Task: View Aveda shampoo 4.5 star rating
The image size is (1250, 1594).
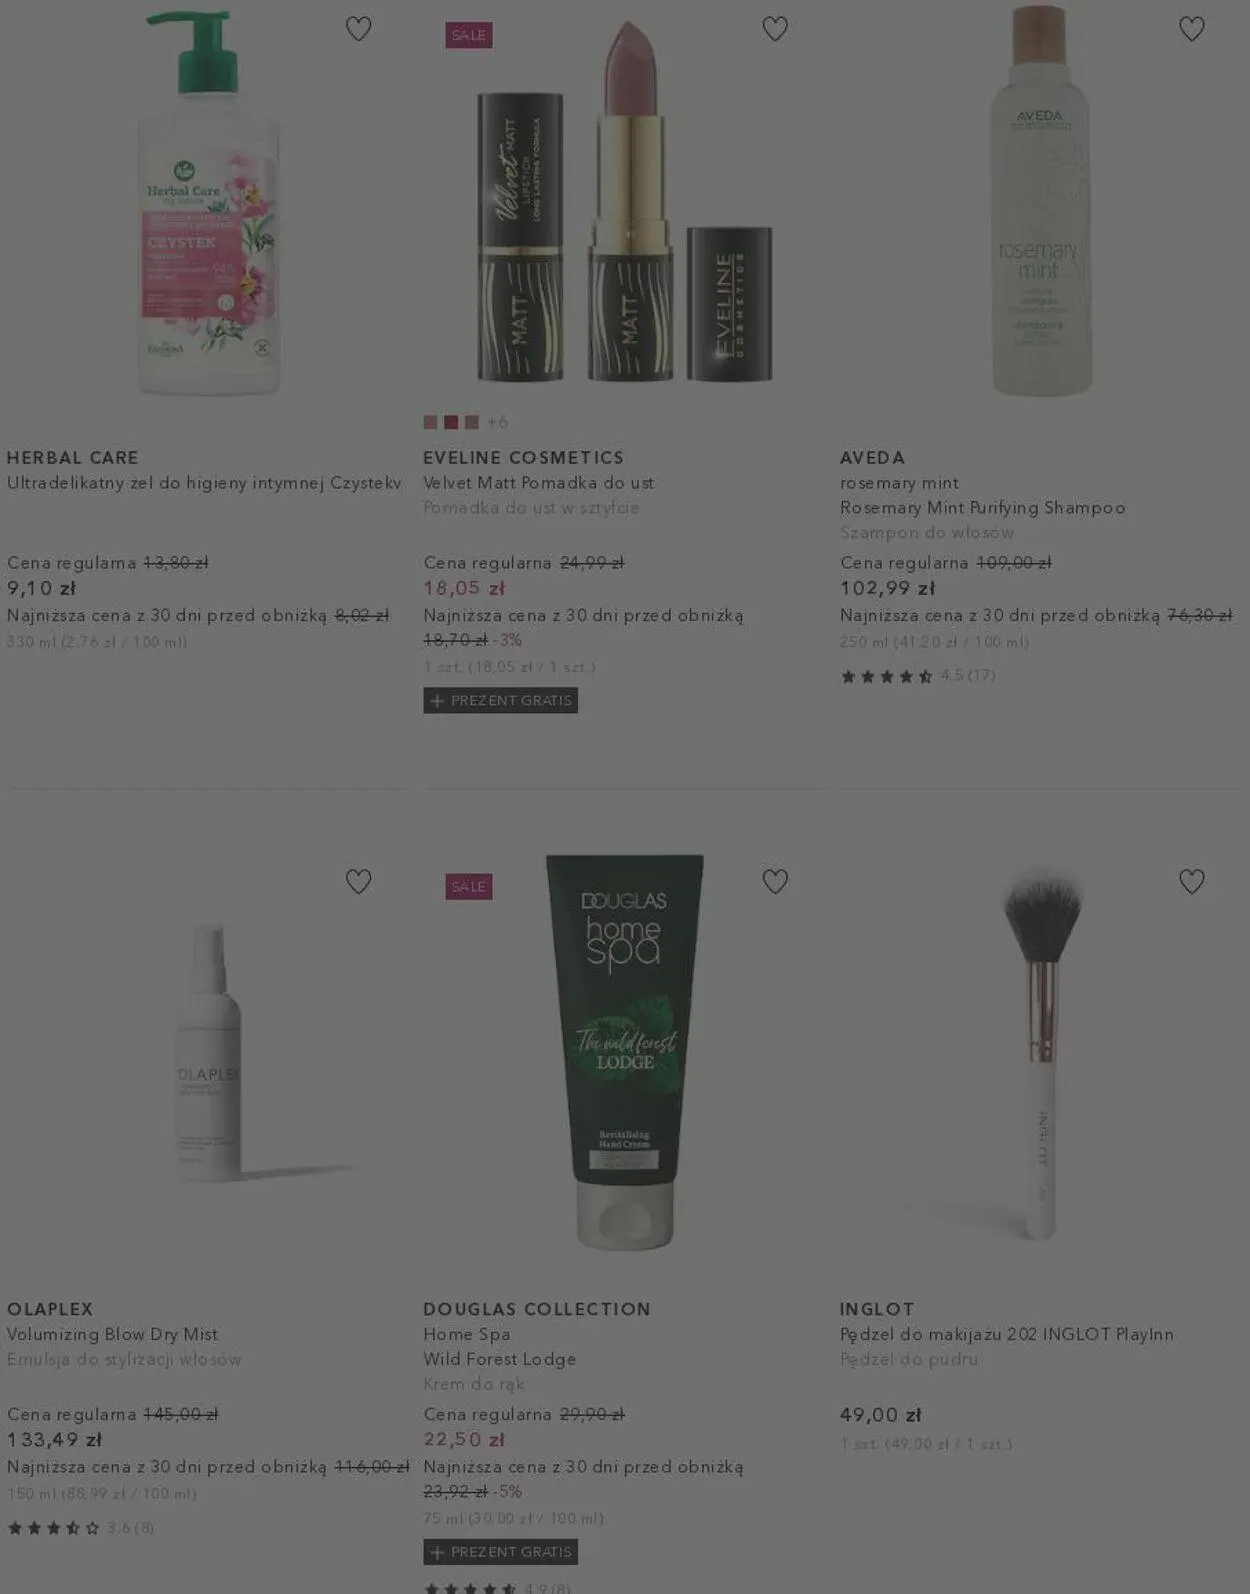Action: point(918,676)
